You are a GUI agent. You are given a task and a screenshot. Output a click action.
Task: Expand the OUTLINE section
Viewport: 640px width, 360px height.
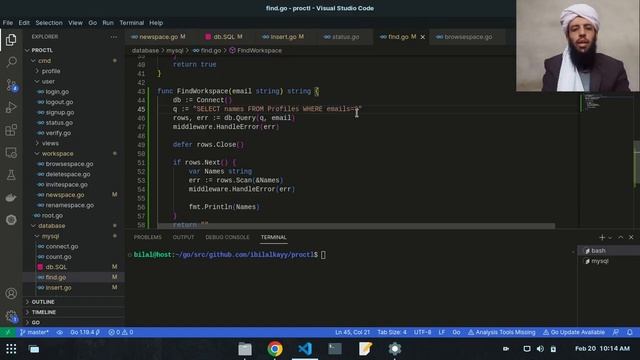tap(73, 302)
